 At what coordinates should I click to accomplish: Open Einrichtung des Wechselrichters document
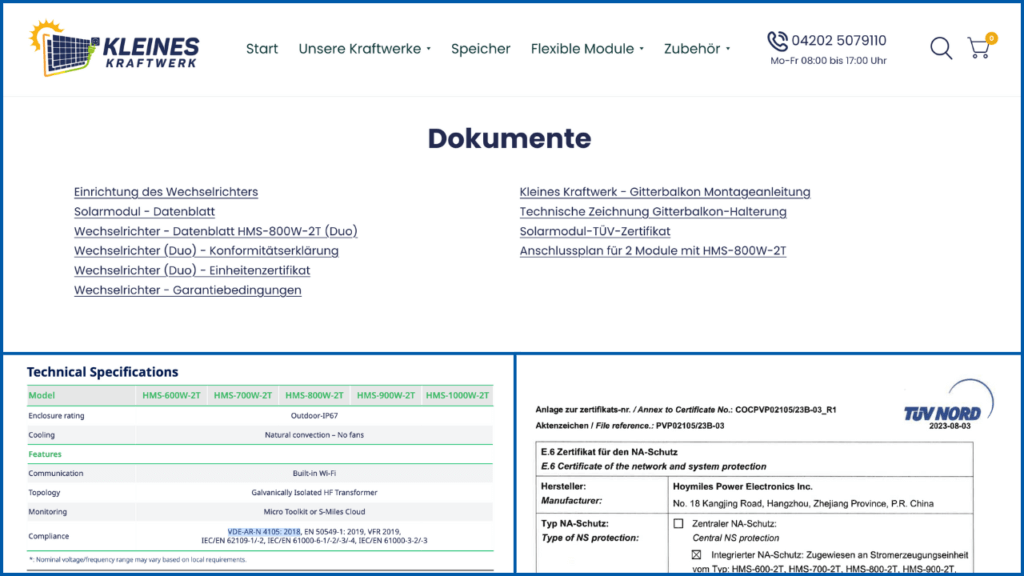[165, 192]
